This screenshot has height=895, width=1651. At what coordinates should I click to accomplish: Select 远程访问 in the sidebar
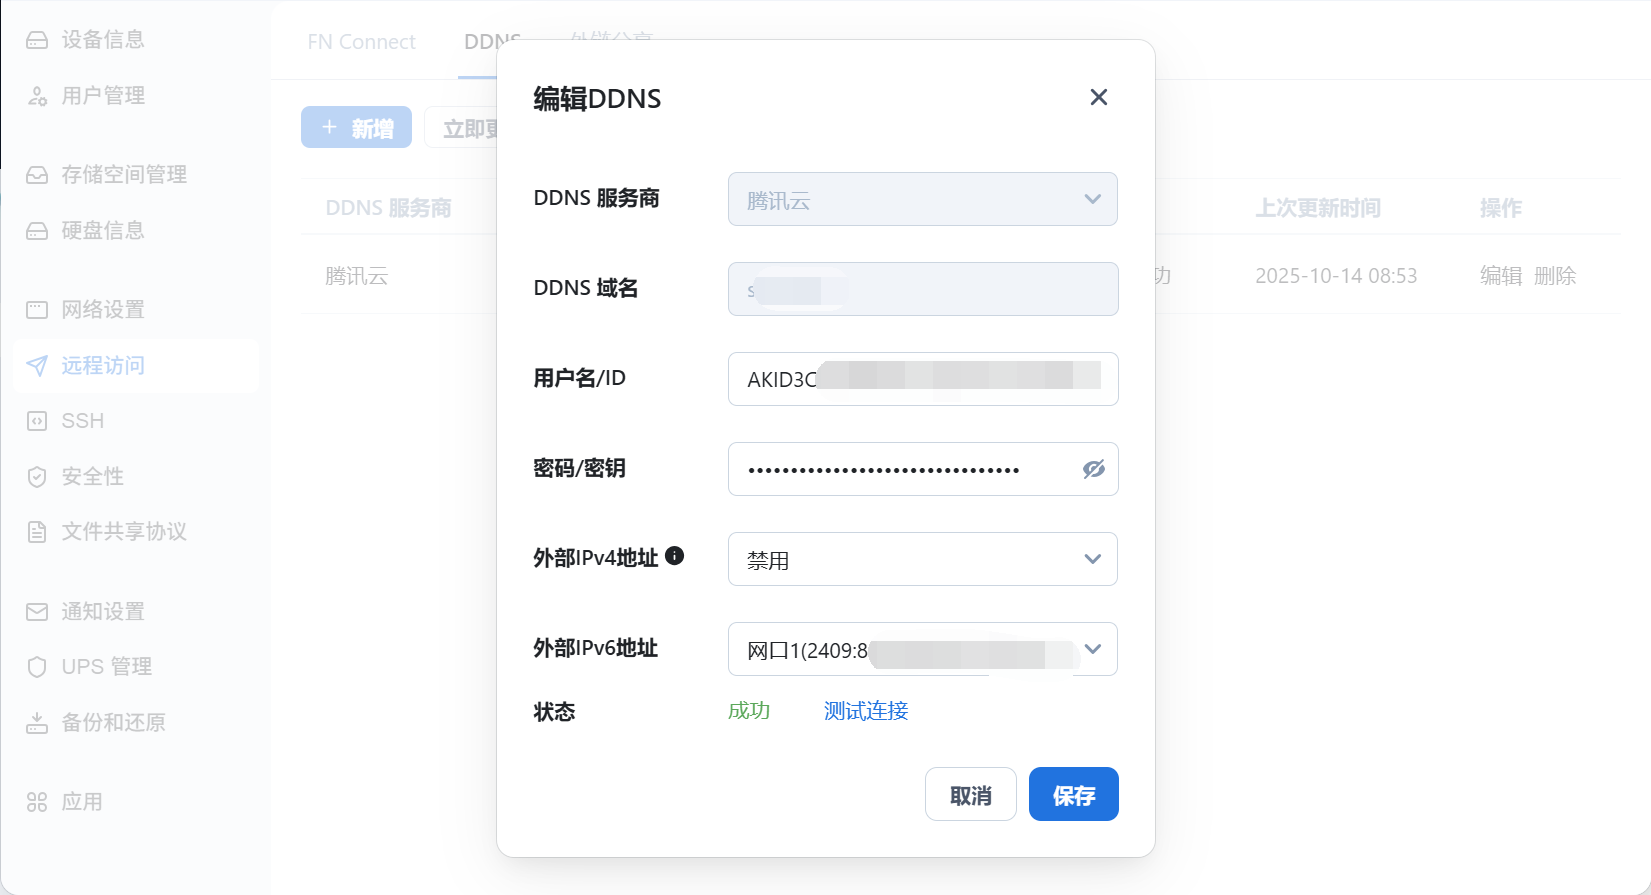coord(136,366)
